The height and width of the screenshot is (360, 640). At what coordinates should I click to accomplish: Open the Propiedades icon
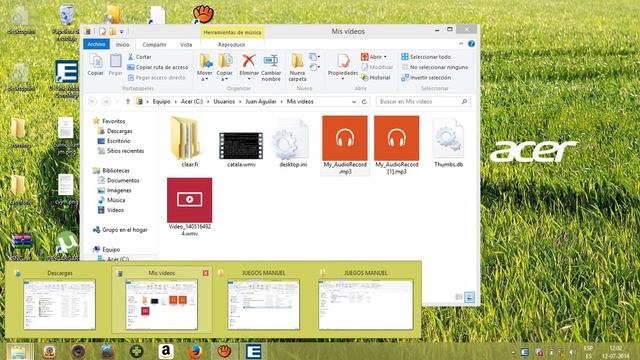coord(343,61)
